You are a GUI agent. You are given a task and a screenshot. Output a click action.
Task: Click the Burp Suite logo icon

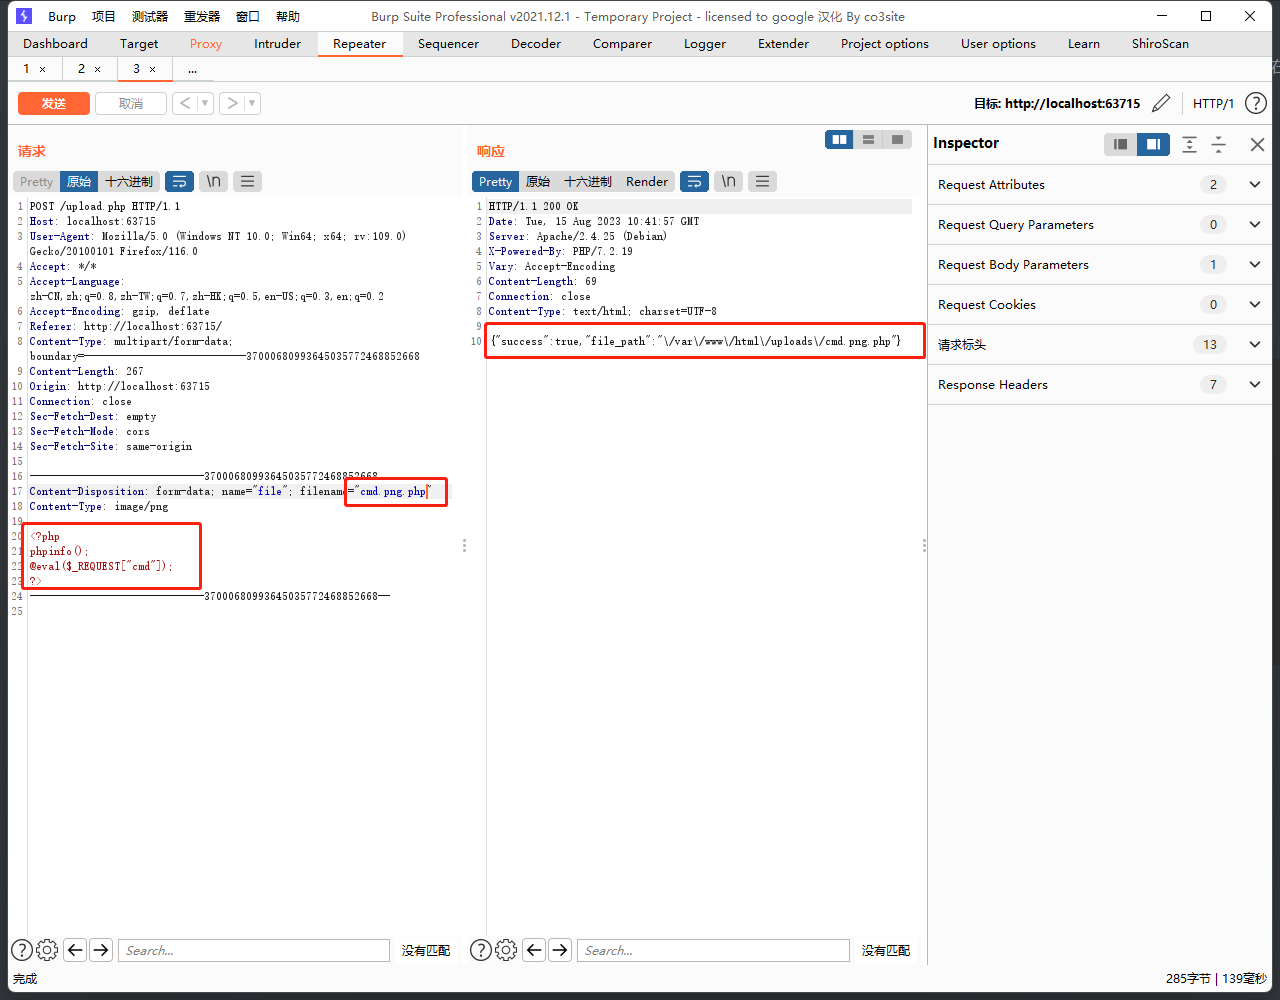click(x=24, y=16)
